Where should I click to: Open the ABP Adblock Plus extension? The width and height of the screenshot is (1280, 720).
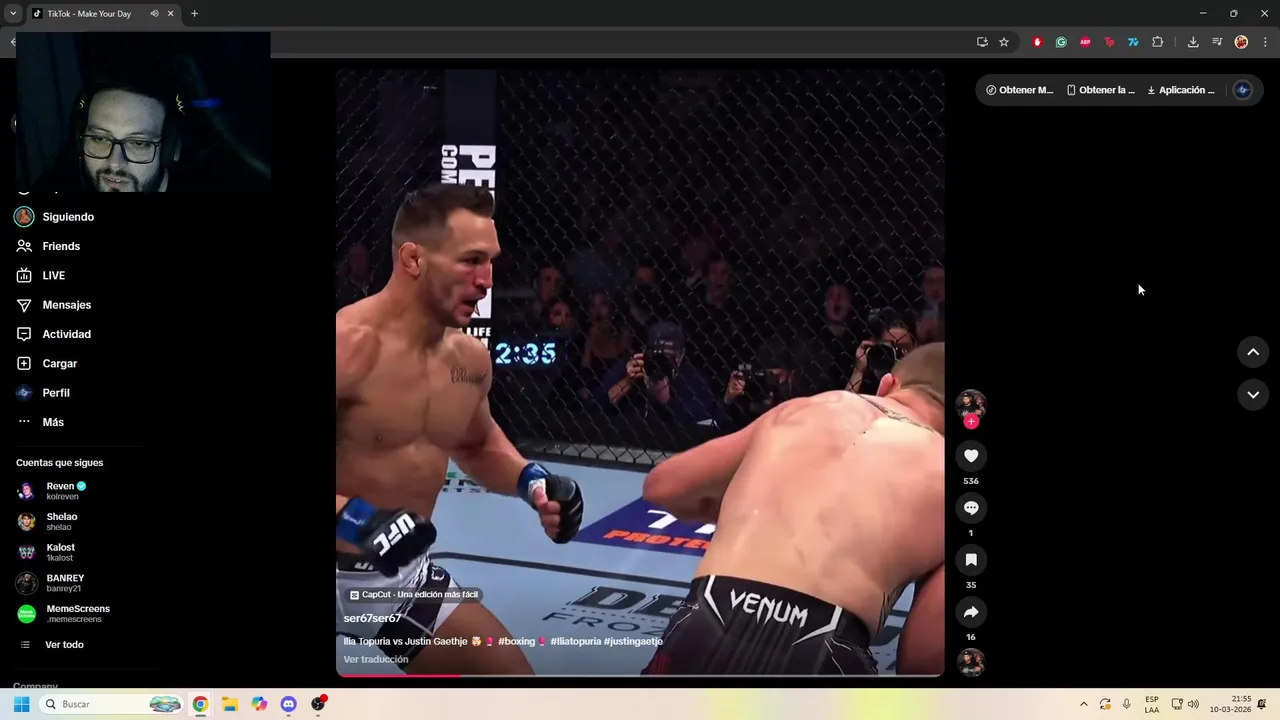[x=1085, y=42]
